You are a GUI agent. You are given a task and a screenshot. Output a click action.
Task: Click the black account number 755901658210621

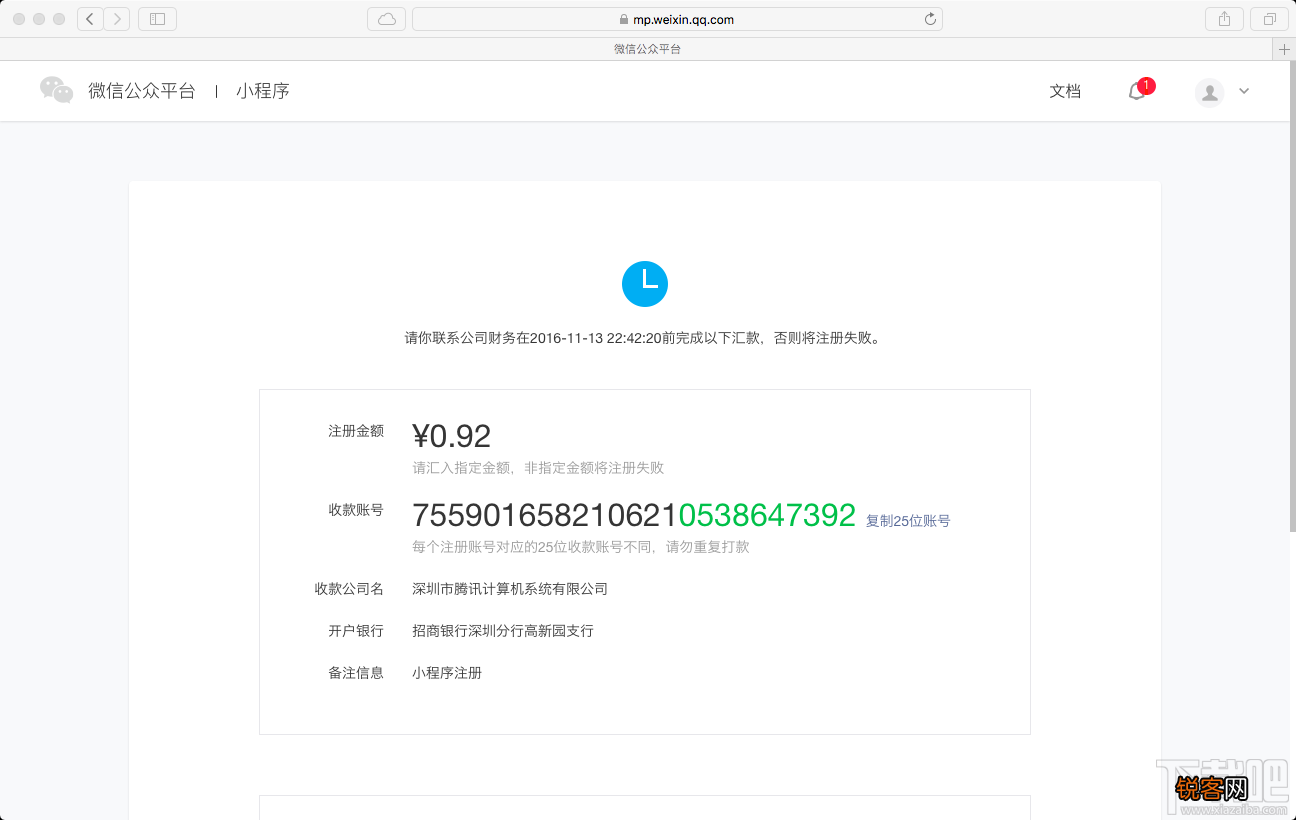(545, 515)
